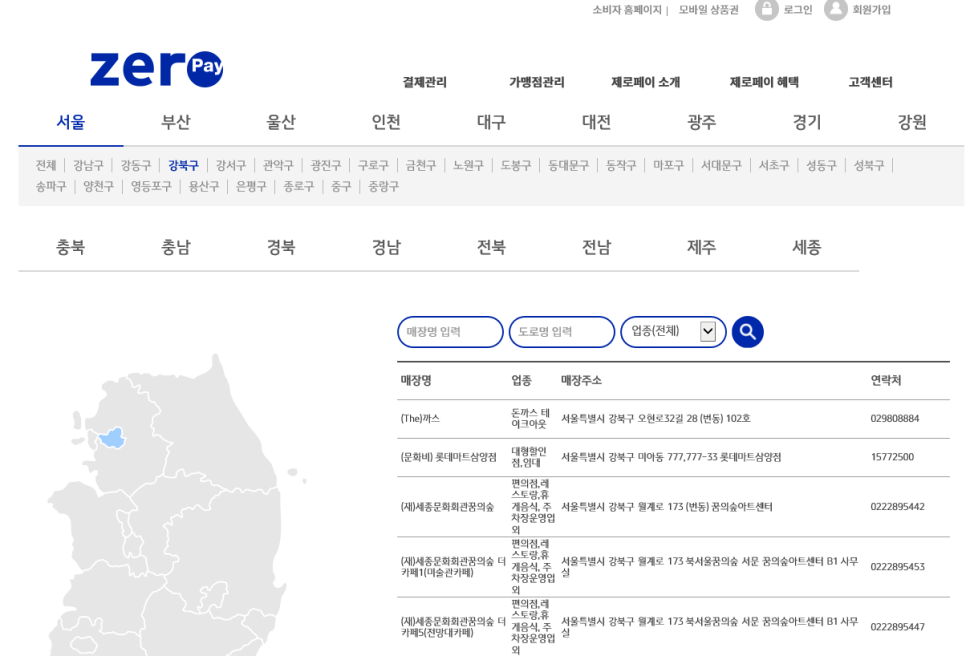Select the 경남 region tab
The height and width of the screenshot is (656, 966).
point(386,248)
